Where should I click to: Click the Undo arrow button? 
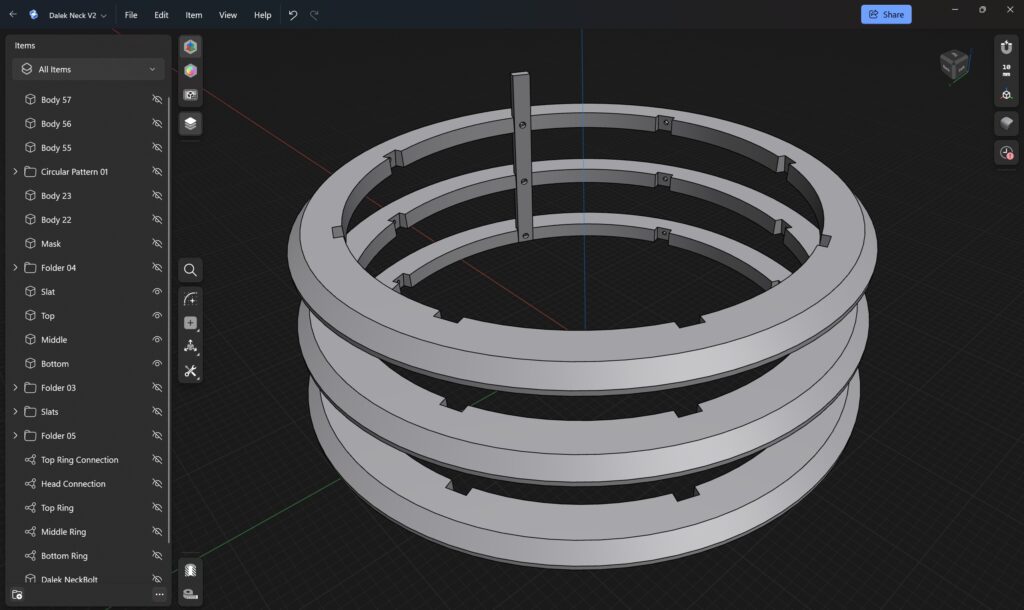pyautogui.click(x=293, y=15)
